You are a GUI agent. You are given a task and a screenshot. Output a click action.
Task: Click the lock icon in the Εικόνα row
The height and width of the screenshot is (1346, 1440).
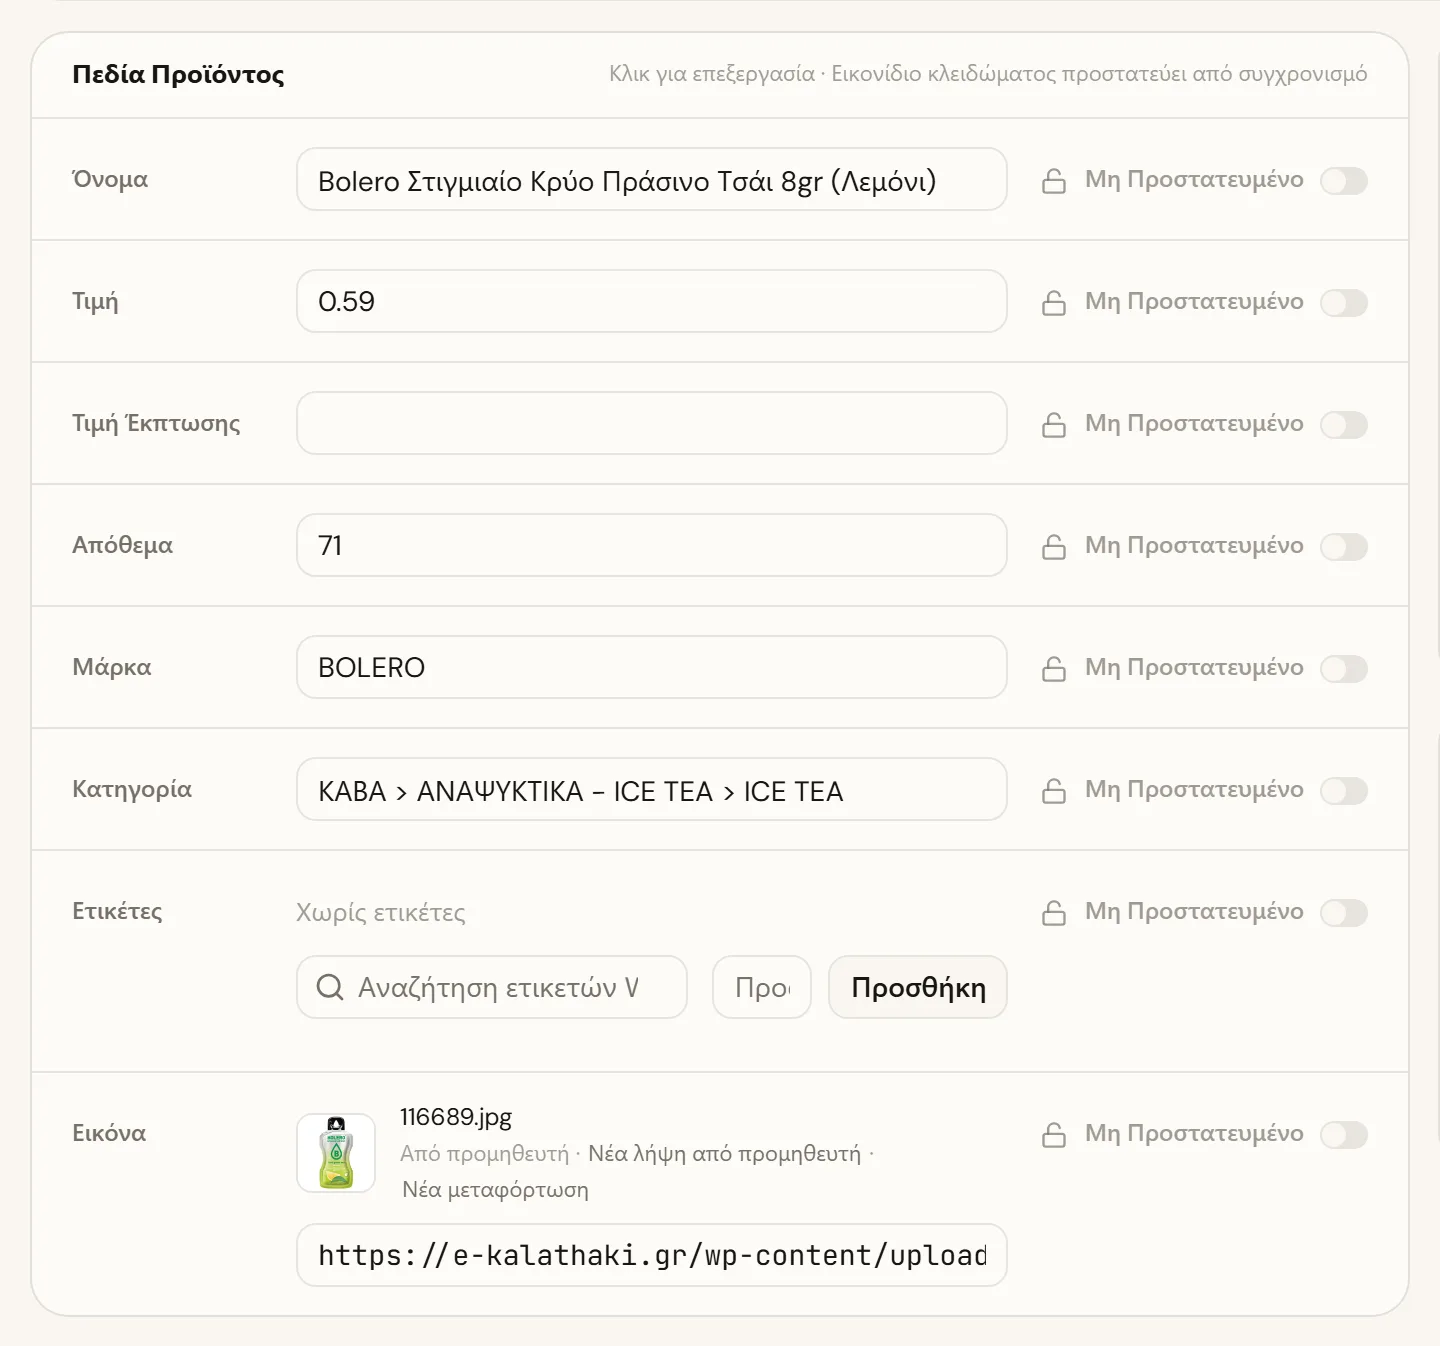click(x=1054, y=1135)
